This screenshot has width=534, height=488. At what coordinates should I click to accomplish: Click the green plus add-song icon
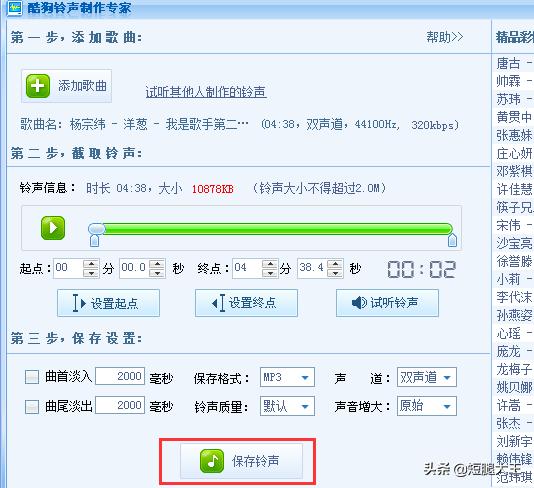tap(38, 86)
